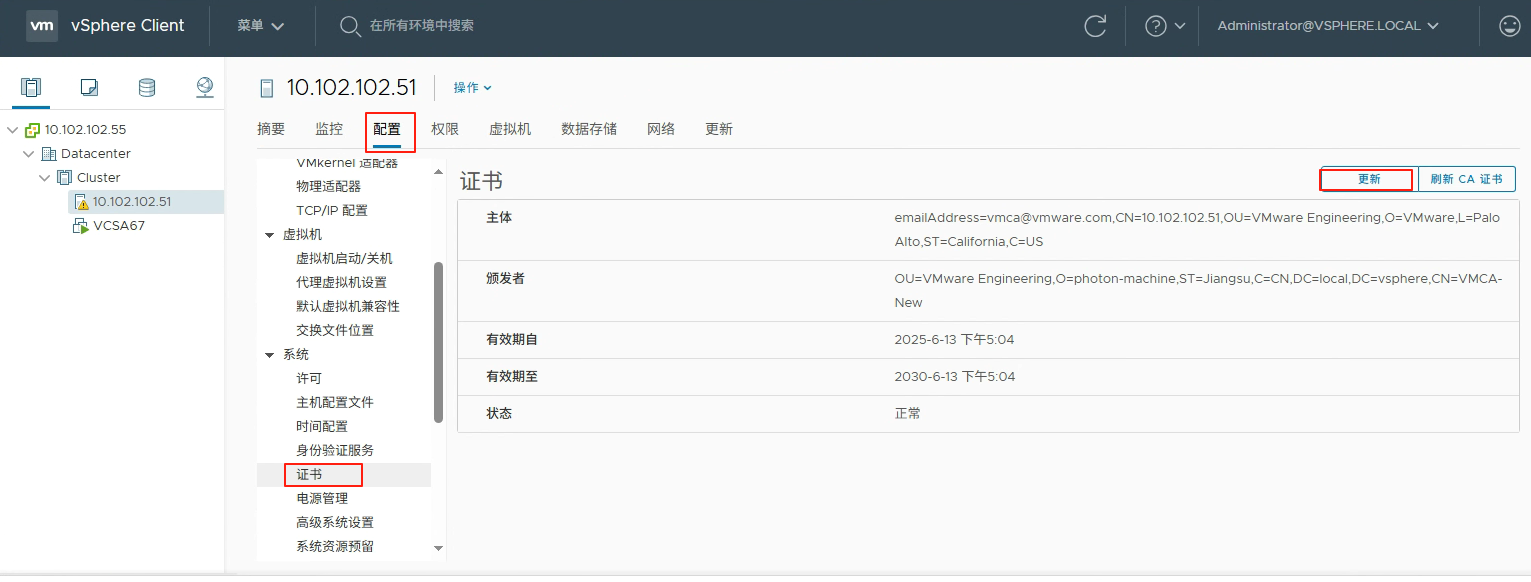Image resolution: width=1531 pixels, height=582 pixels.
Task: Click the host icon beside title 10.102.102.51
Action: [266, 88]
